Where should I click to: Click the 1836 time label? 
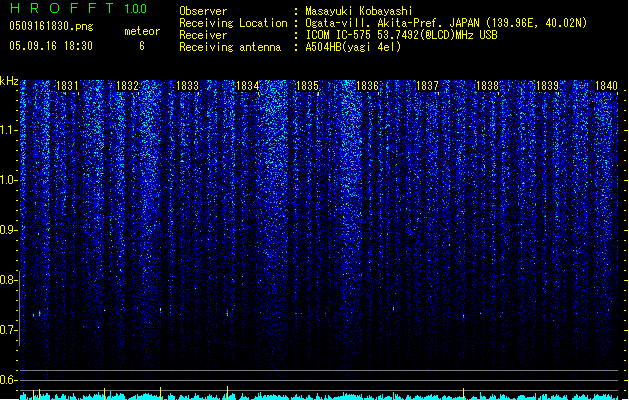point(367,86)
